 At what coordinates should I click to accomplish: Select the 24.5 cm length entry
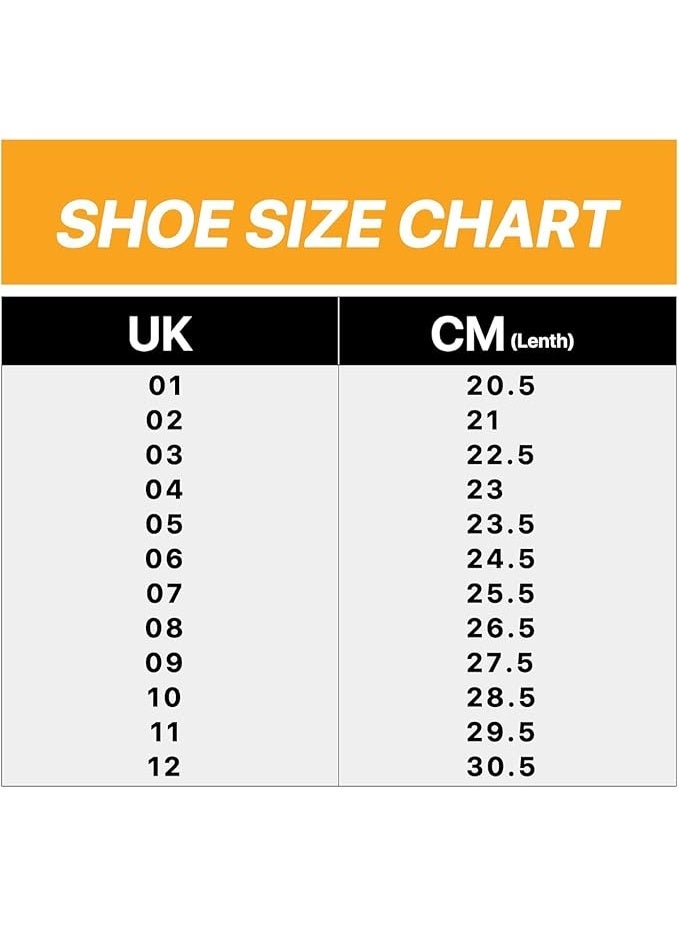(x=501, y=559)
